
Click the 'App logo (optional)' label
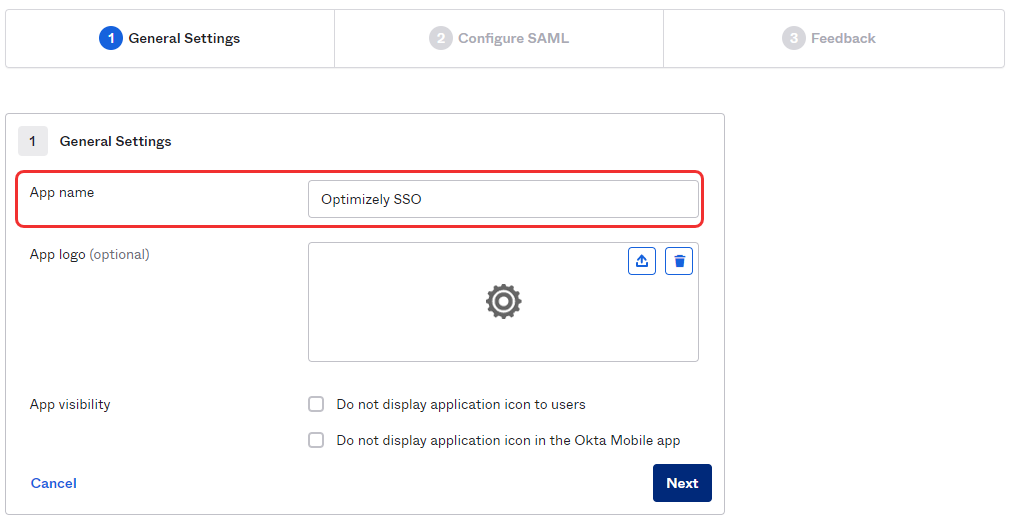(x=90, y=254)
